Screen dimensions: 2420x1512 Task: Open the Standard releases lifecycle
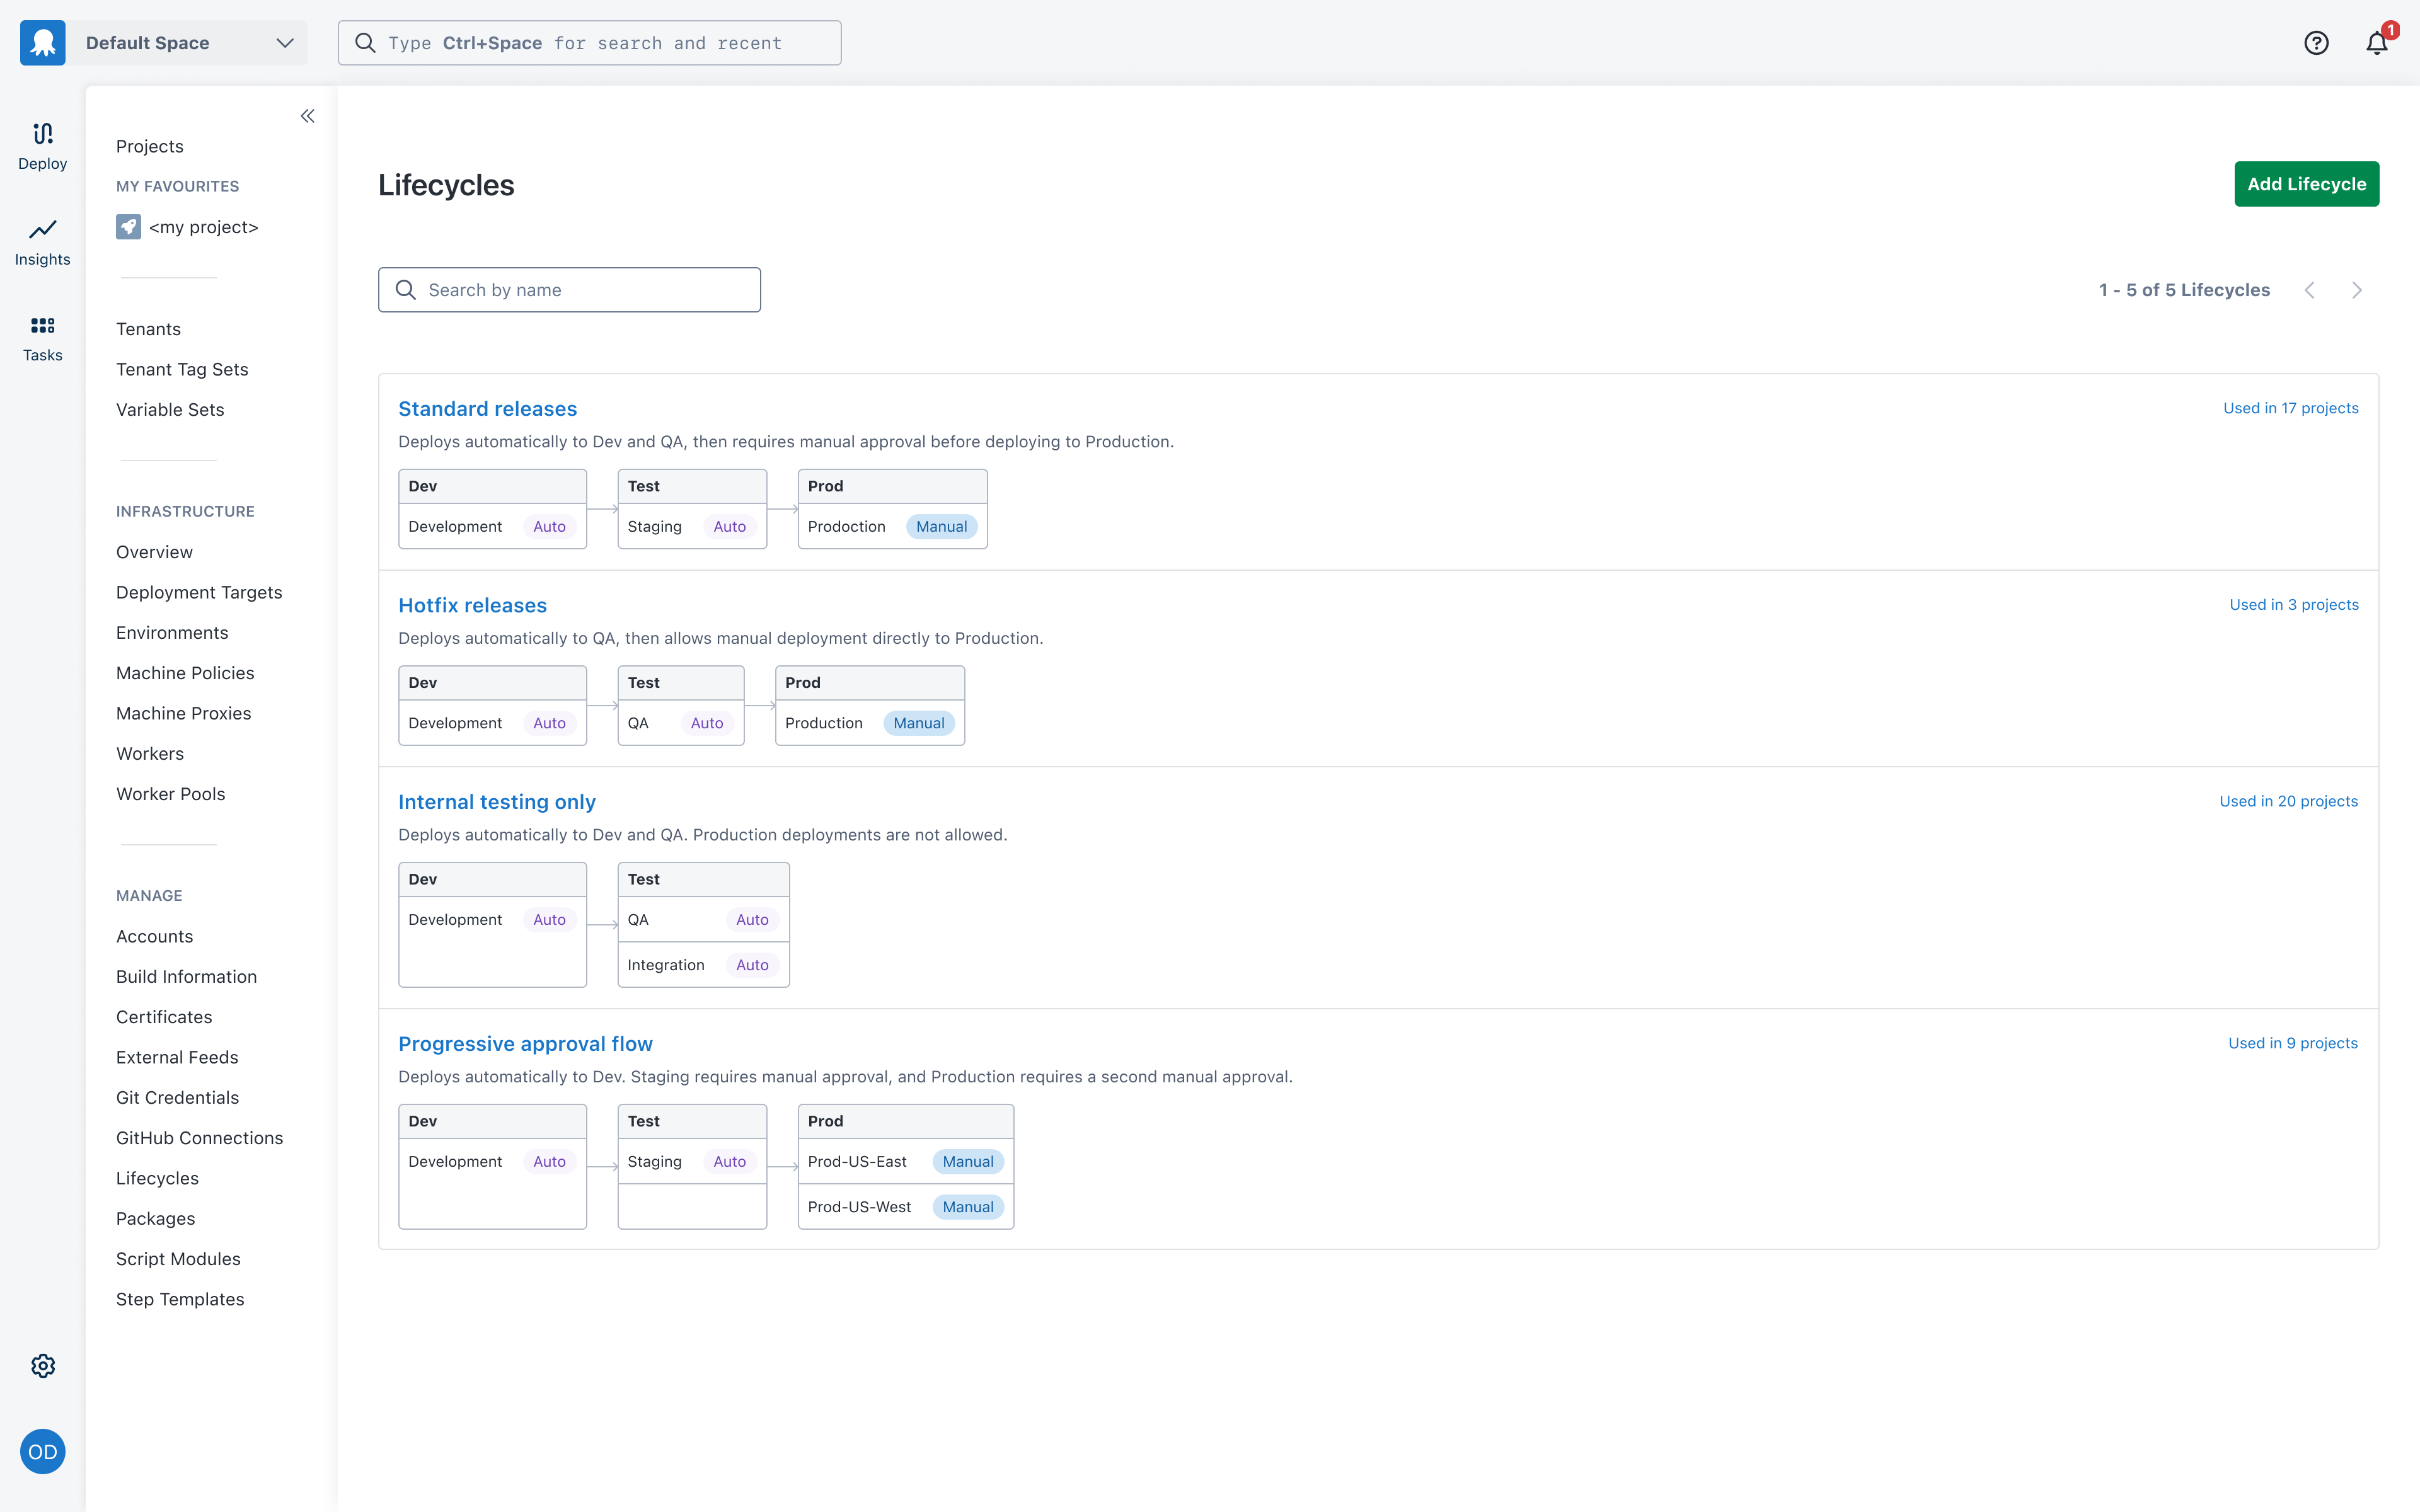488,409
